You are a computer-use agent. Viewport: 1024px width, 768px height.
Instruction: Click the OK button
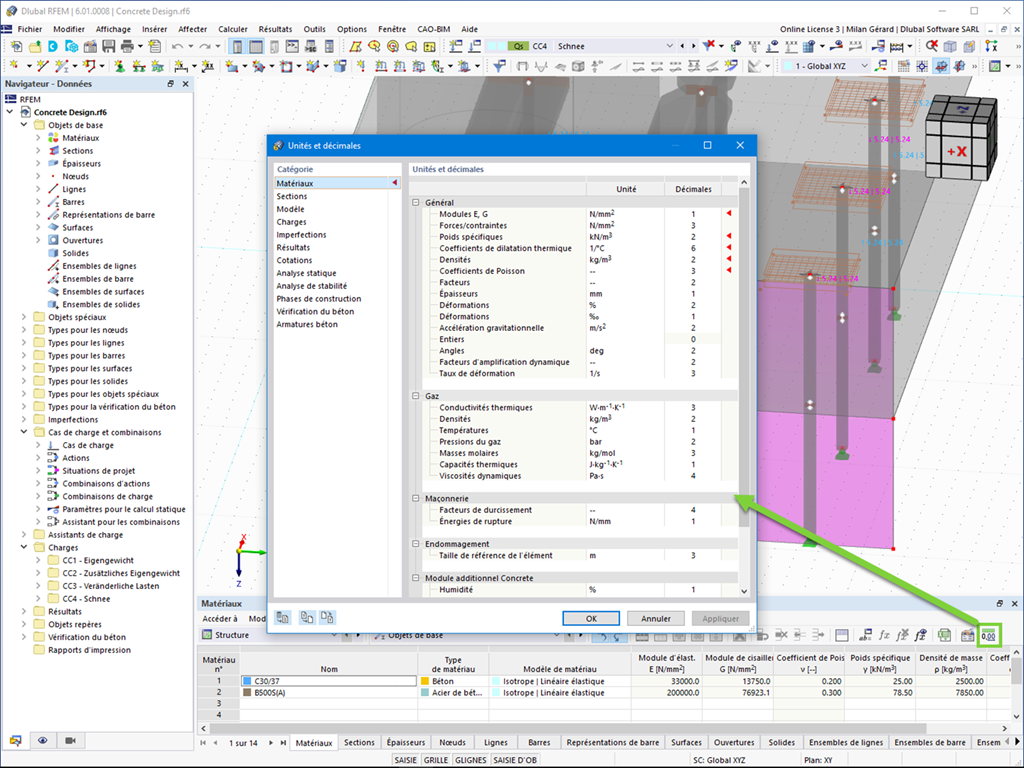(x=591, y=618)
